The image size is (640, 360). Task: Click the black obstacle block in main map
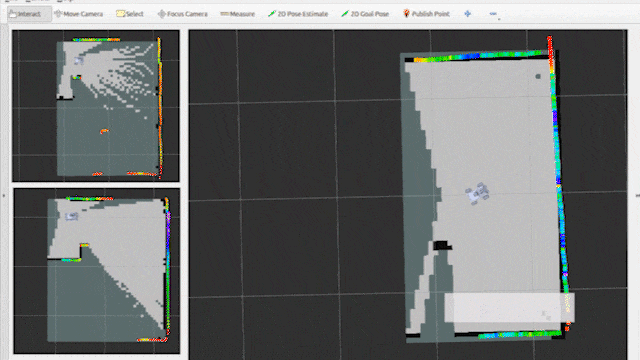[441, 245]
